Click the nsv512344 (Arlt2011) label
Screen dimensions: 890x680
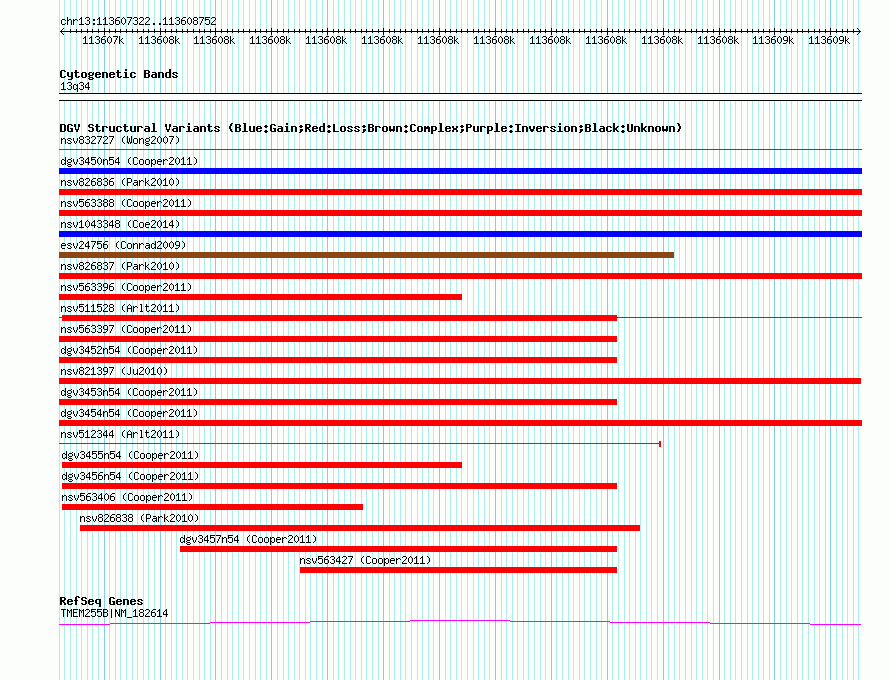click(x=120, y=434)
